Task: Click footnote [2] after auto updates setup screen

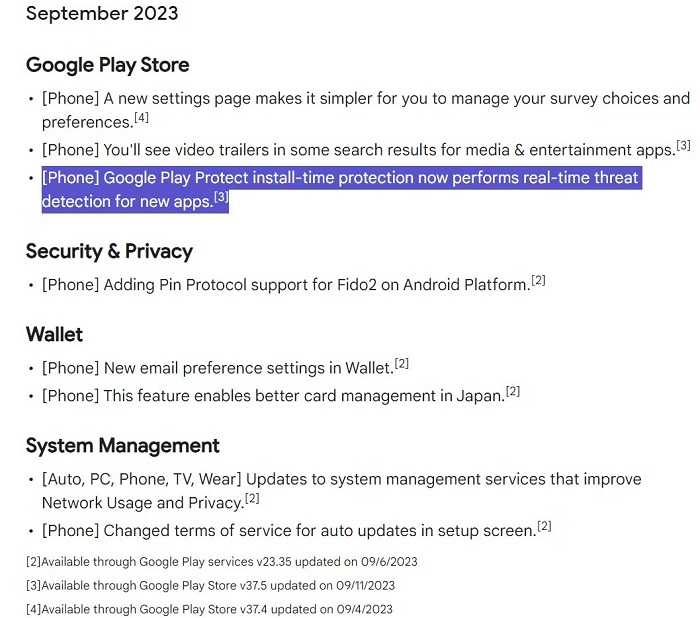Action: pyautogui.click(x=545, y=526)
